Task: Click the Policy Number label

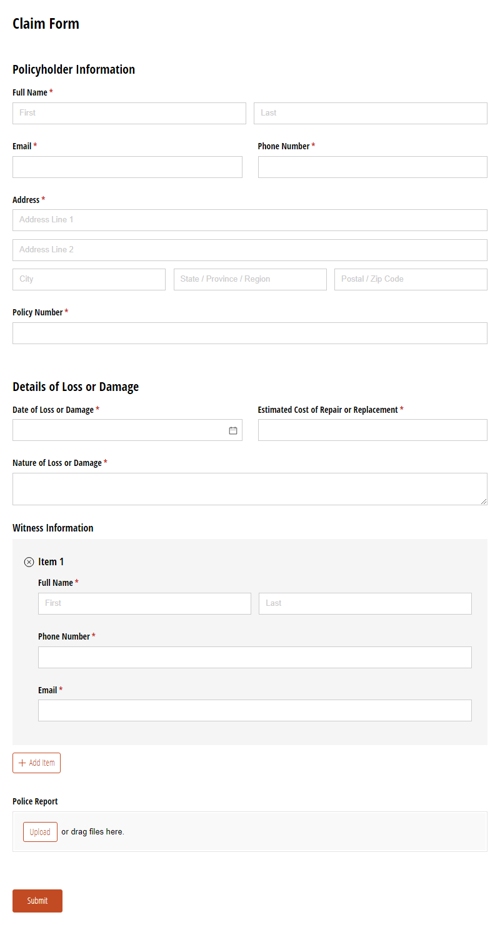Action: (x=37, y=312)
